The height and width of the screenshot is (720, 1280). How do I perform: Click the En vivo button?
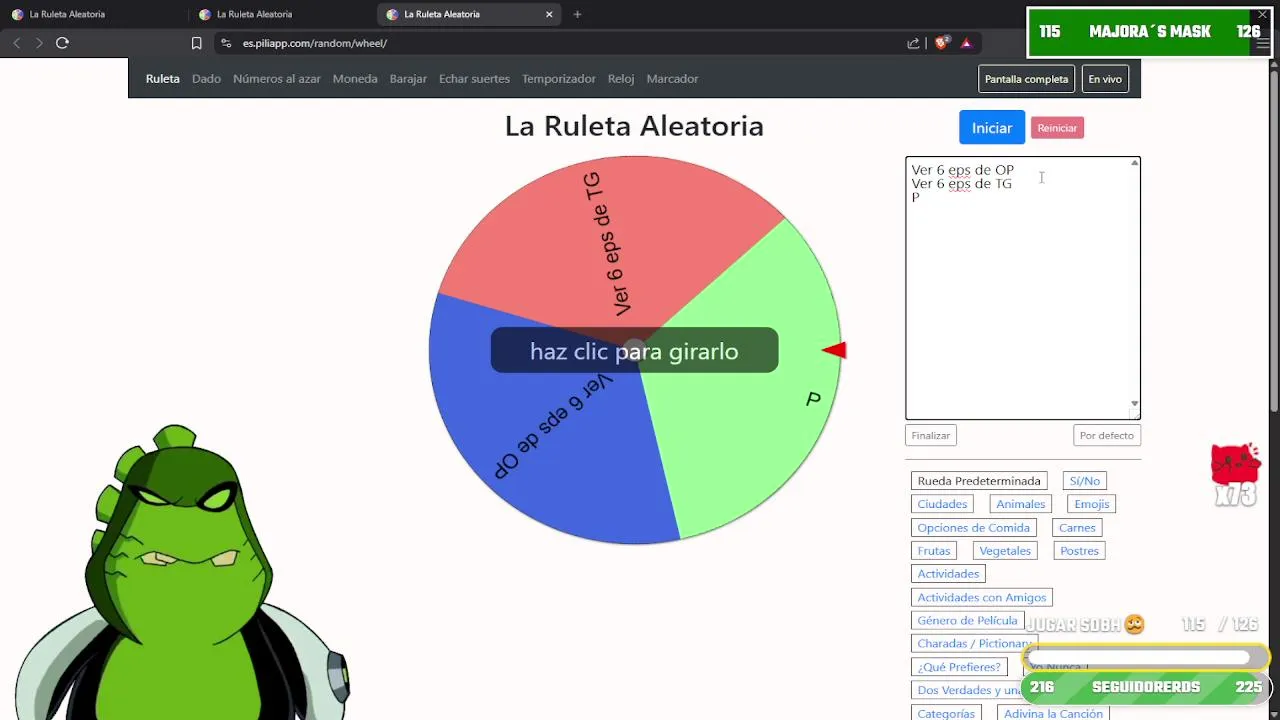(1105, 79)
